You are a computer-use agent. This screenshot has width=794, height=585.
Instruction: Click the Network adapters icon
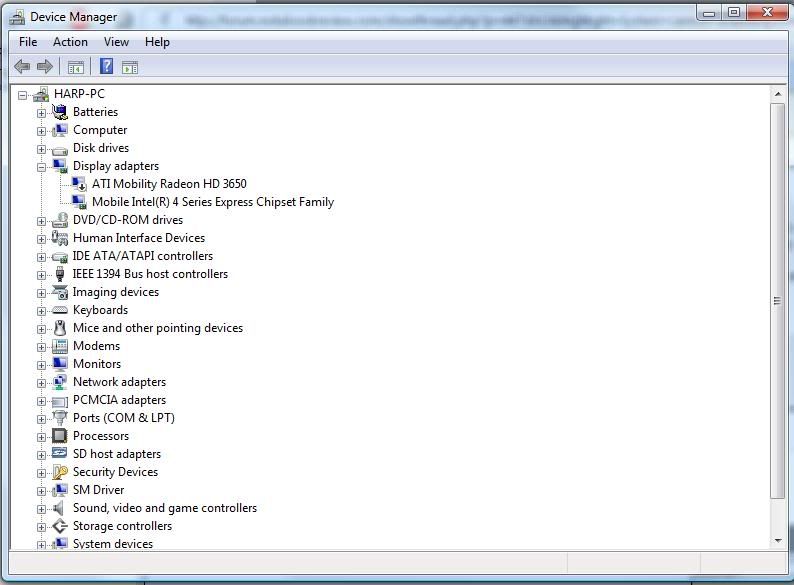(x=60, y=382)
